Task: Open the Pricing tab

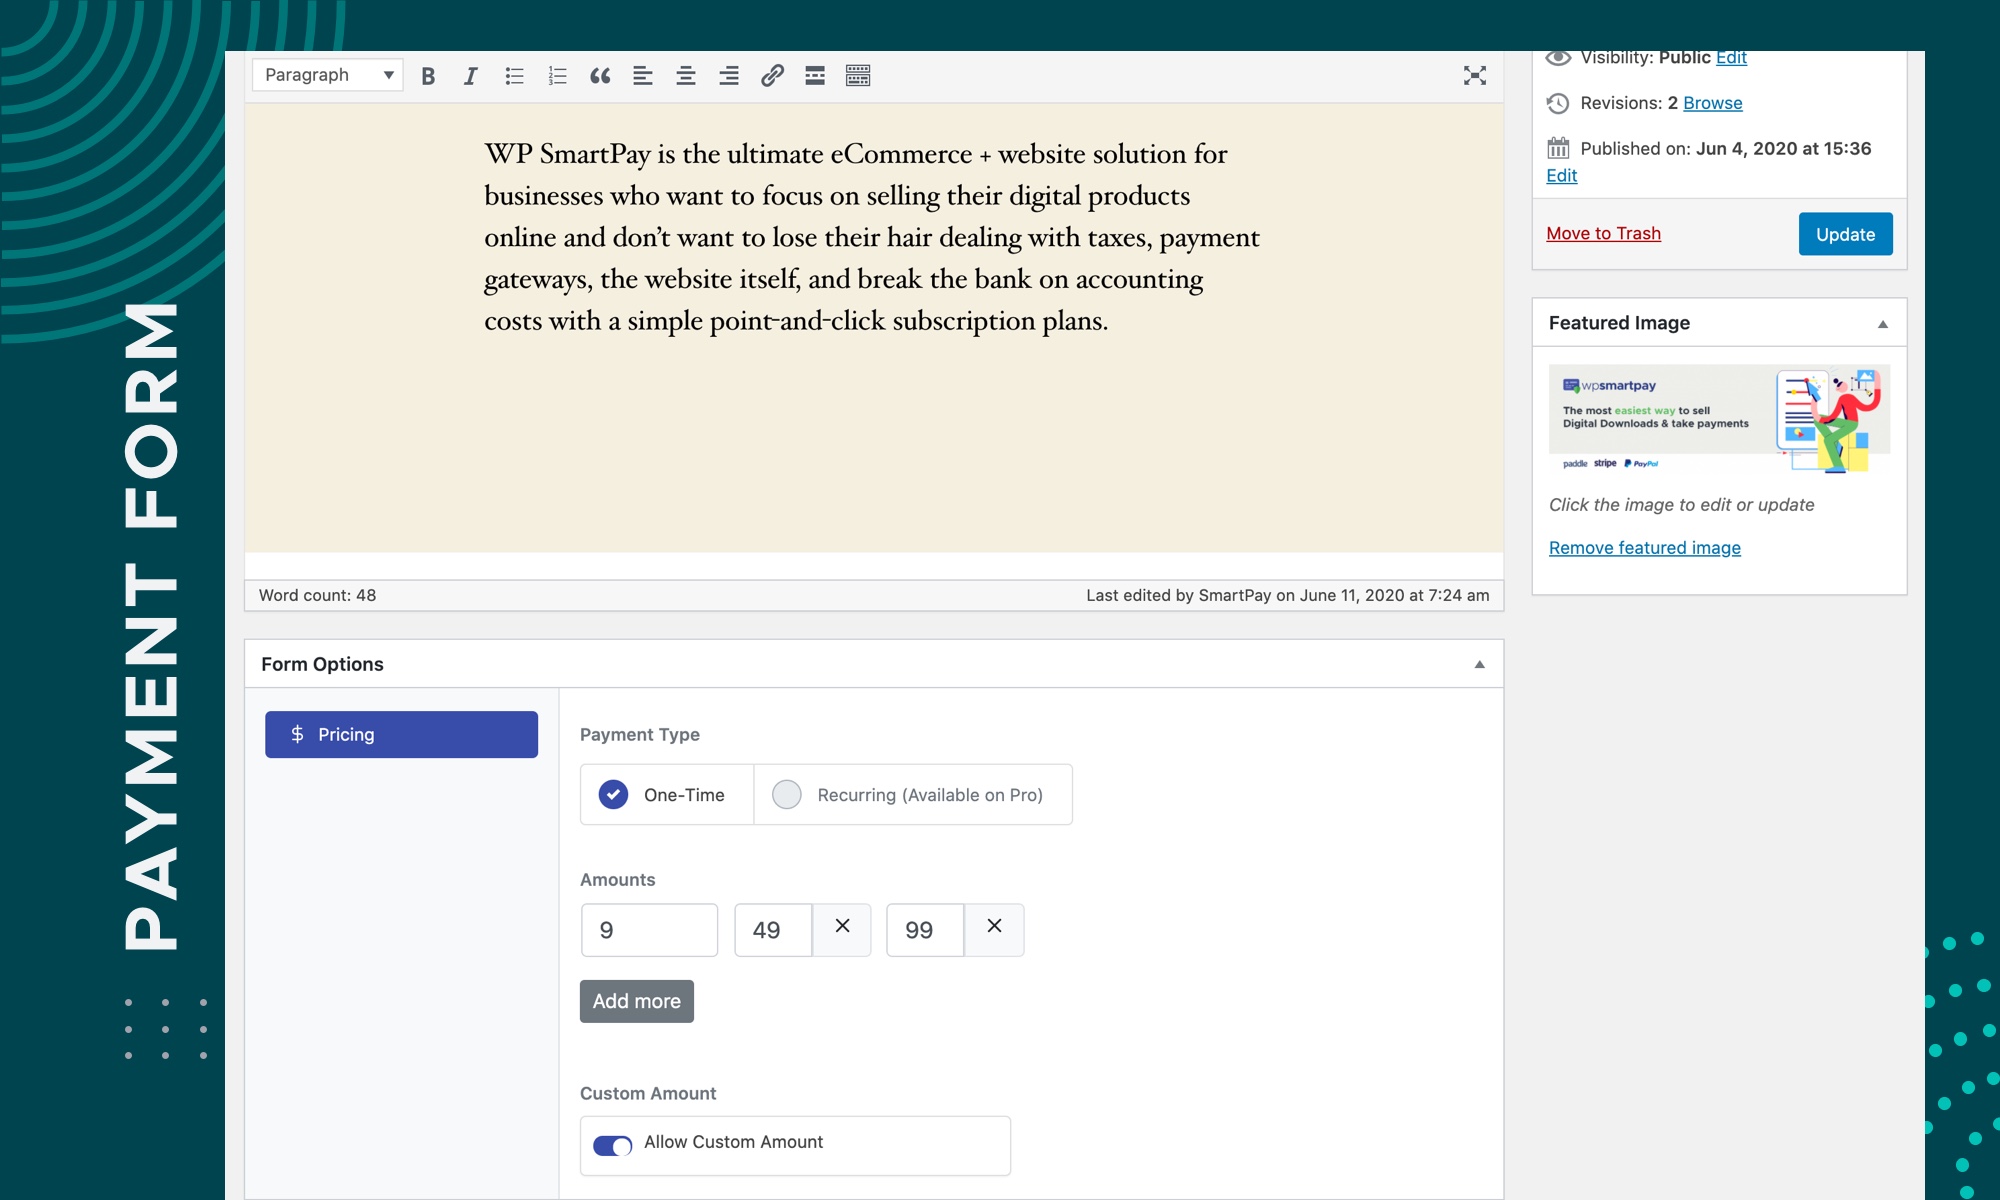Action: [401, 735]
